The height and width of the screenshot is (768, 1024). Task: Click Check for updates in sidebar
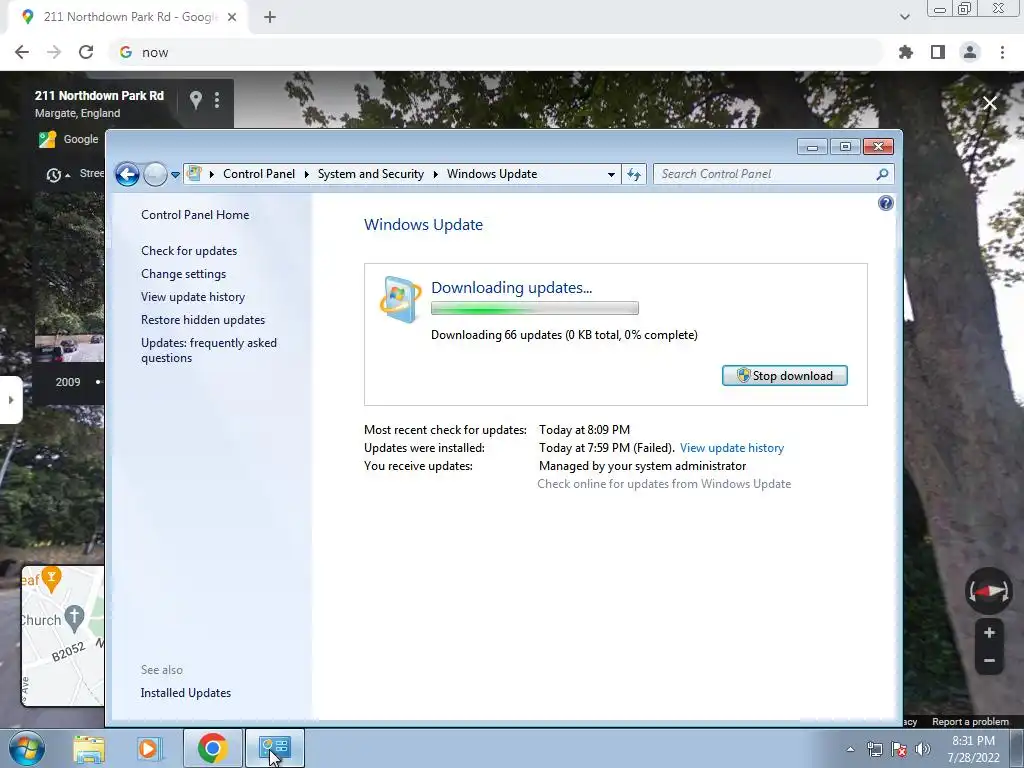(x=189, y=251)
